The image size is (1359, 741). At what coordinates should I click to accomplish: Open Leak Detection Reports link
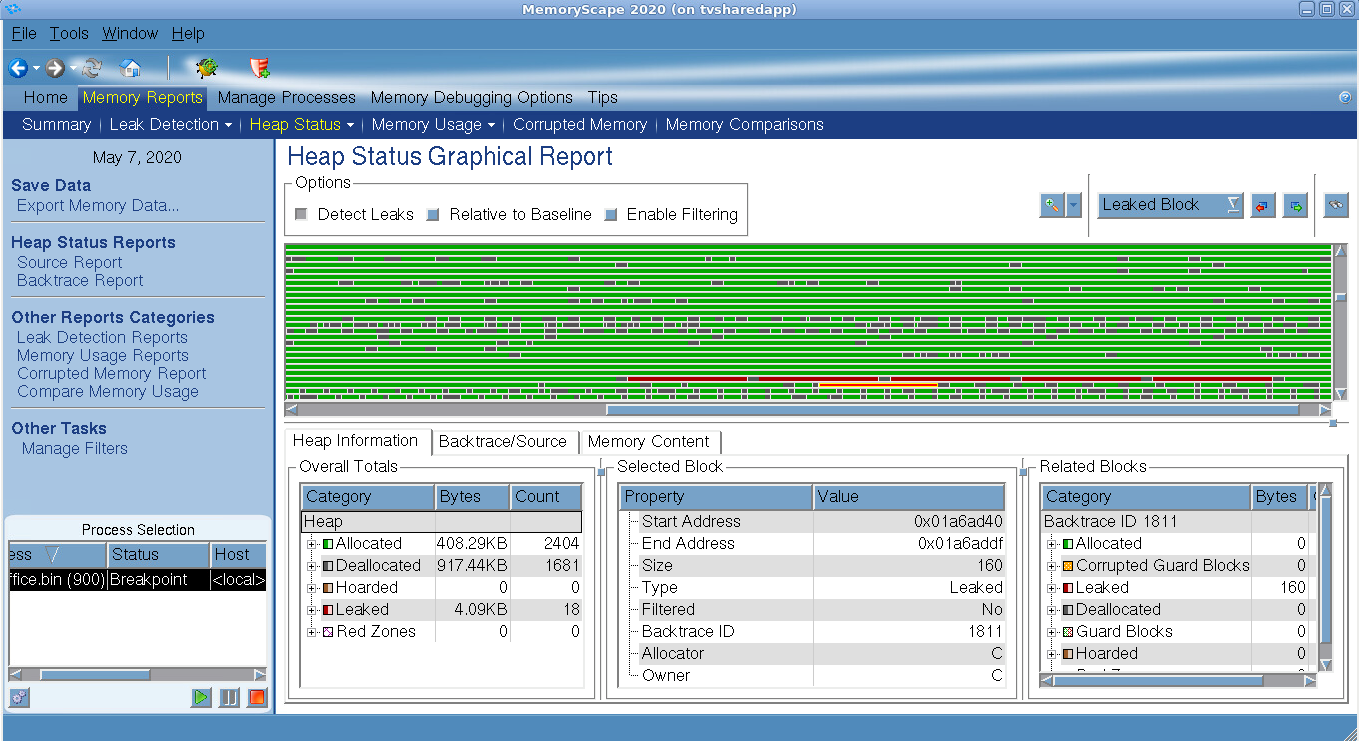(x=102, y=338)
